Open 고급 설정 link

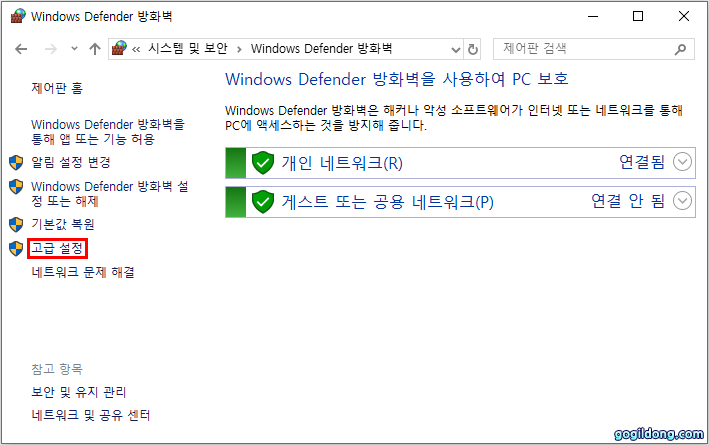(57, 248)
